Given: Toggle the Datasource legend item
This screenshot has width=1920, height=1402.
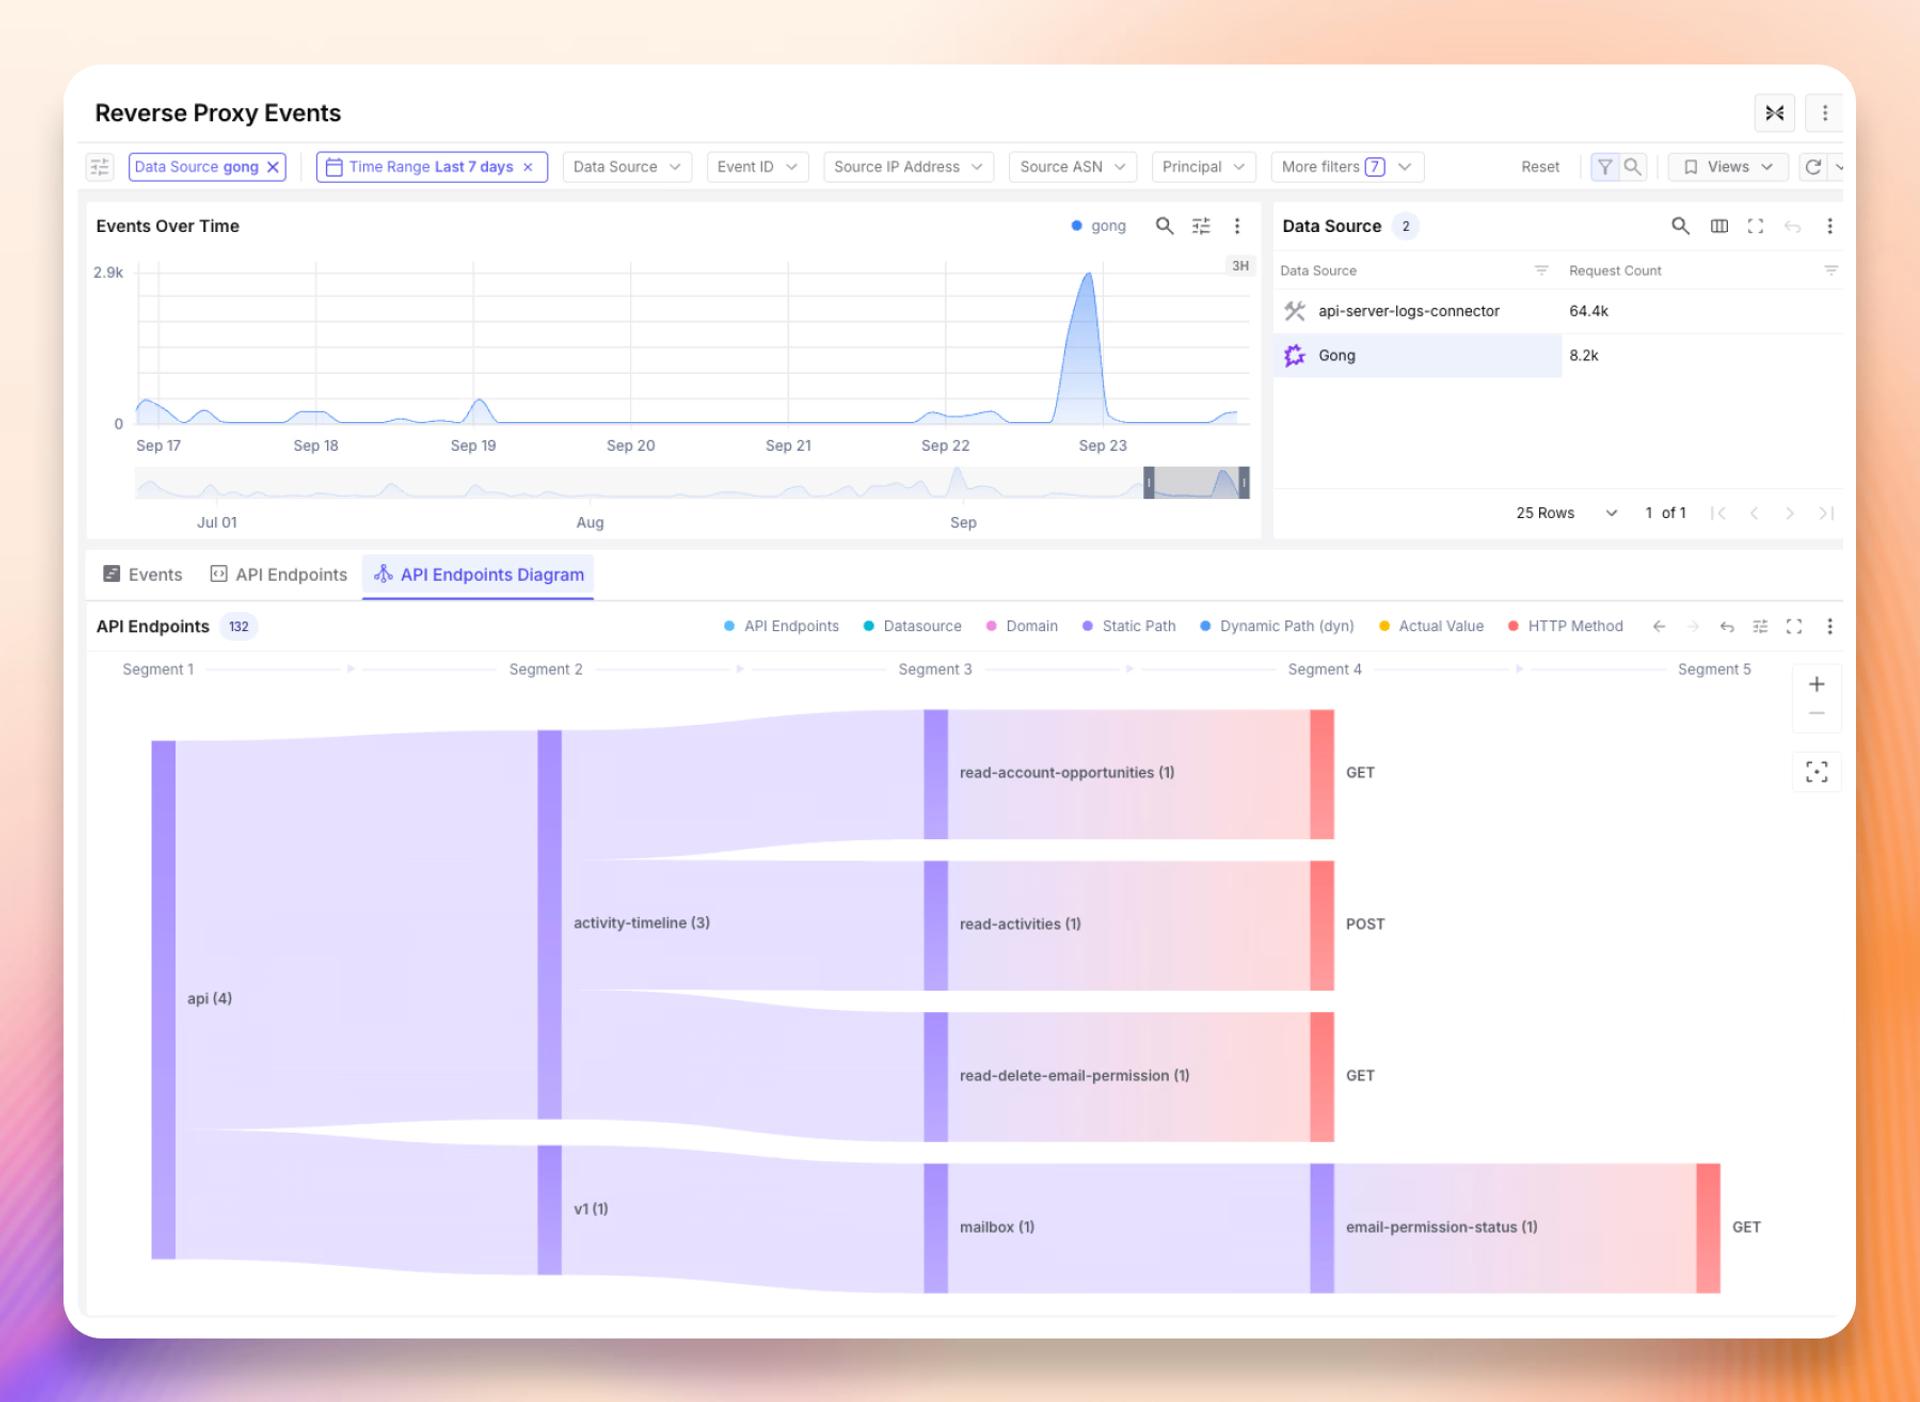Looking at the screenshot, I should 912,626.
